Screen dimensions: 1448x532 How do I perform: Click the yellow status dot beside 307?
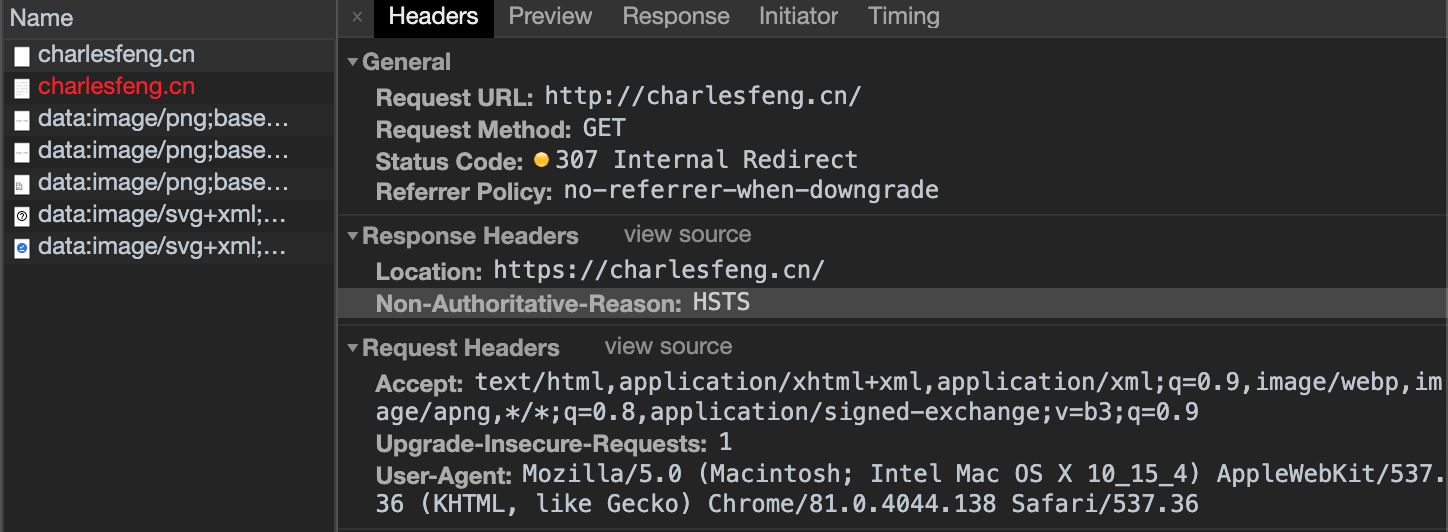click(x=541, y=160)
